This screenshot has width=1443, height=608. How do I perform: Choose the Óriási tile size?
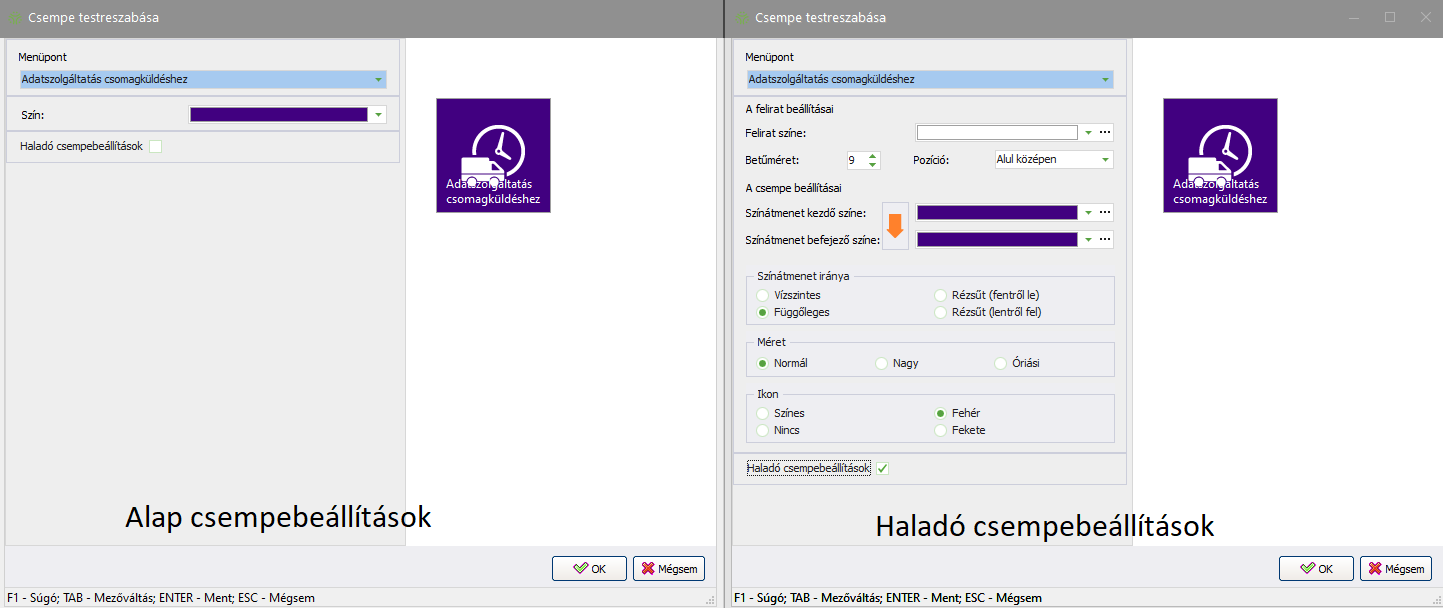click(x=1001, y=363)
